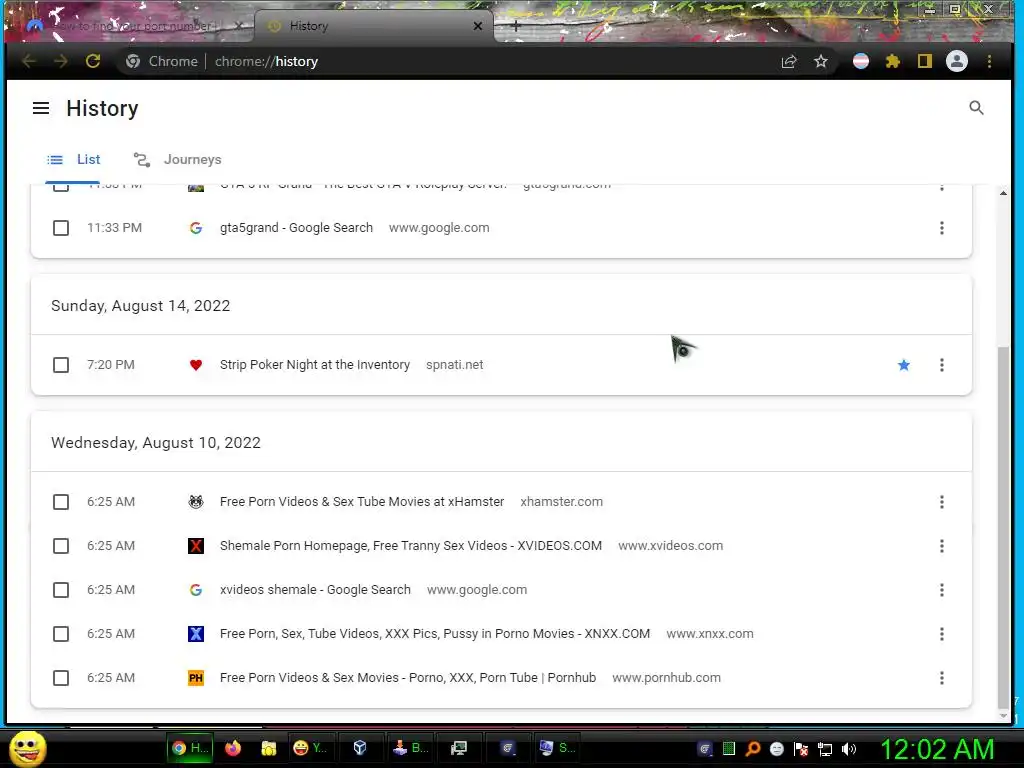Bookmark this tab with the star icon
Image resolution: width=1024 pixels, height=768 pixels.
tap(821, 61)
